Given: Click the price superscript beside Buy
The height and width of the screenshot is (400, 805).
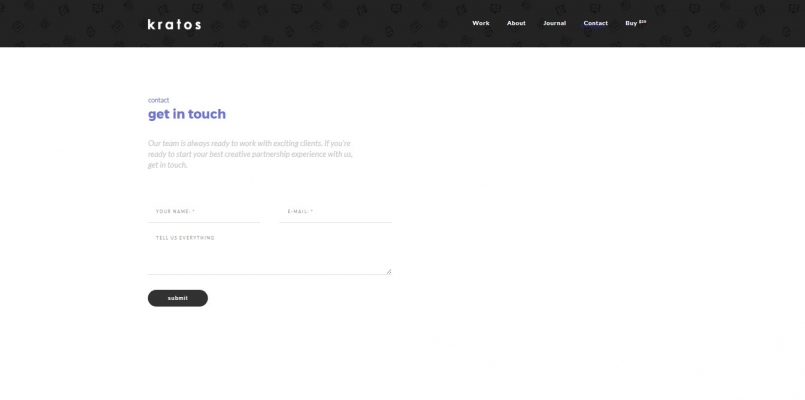Looking at the screenshot, I should click(x=642, y=21).
